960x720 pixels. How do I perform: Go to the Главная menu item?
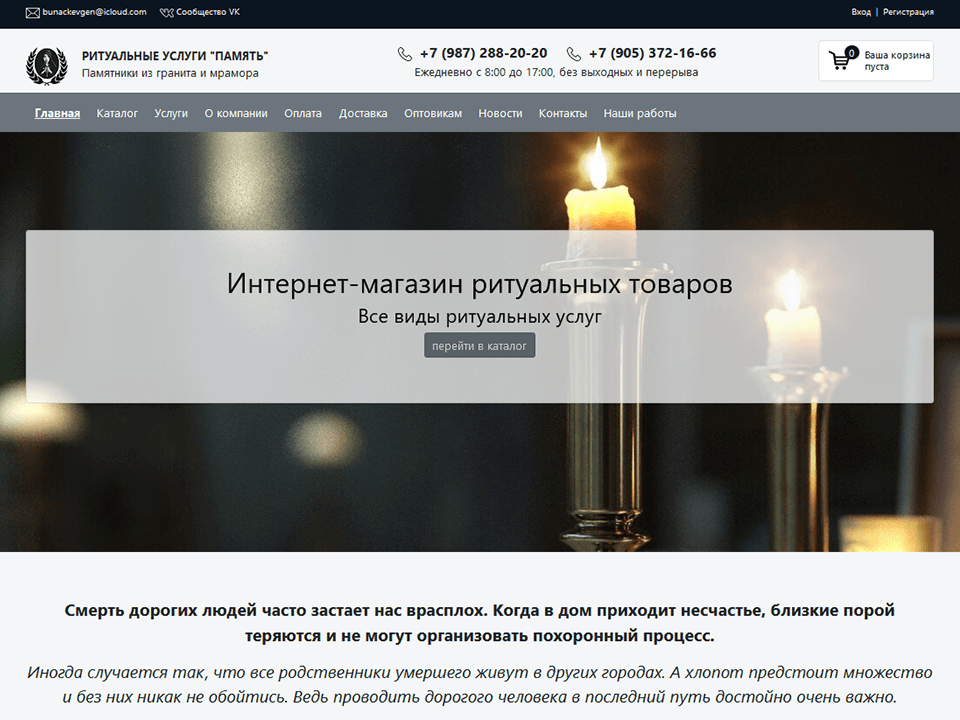tap(57, 113)
